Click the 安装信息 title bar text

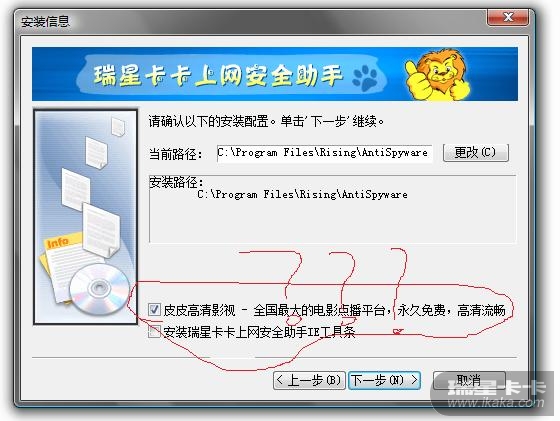tap(45, 21)
